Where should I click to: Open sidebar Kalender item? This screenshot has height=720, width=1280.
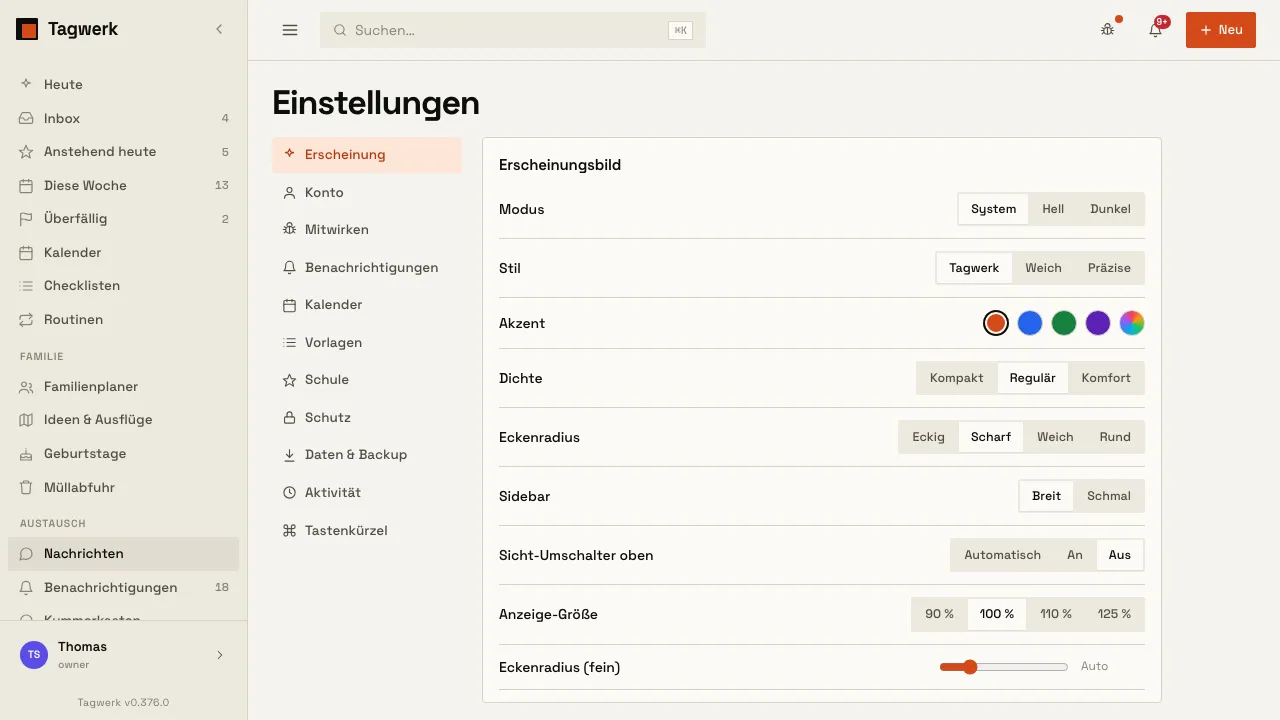(123, 252)
